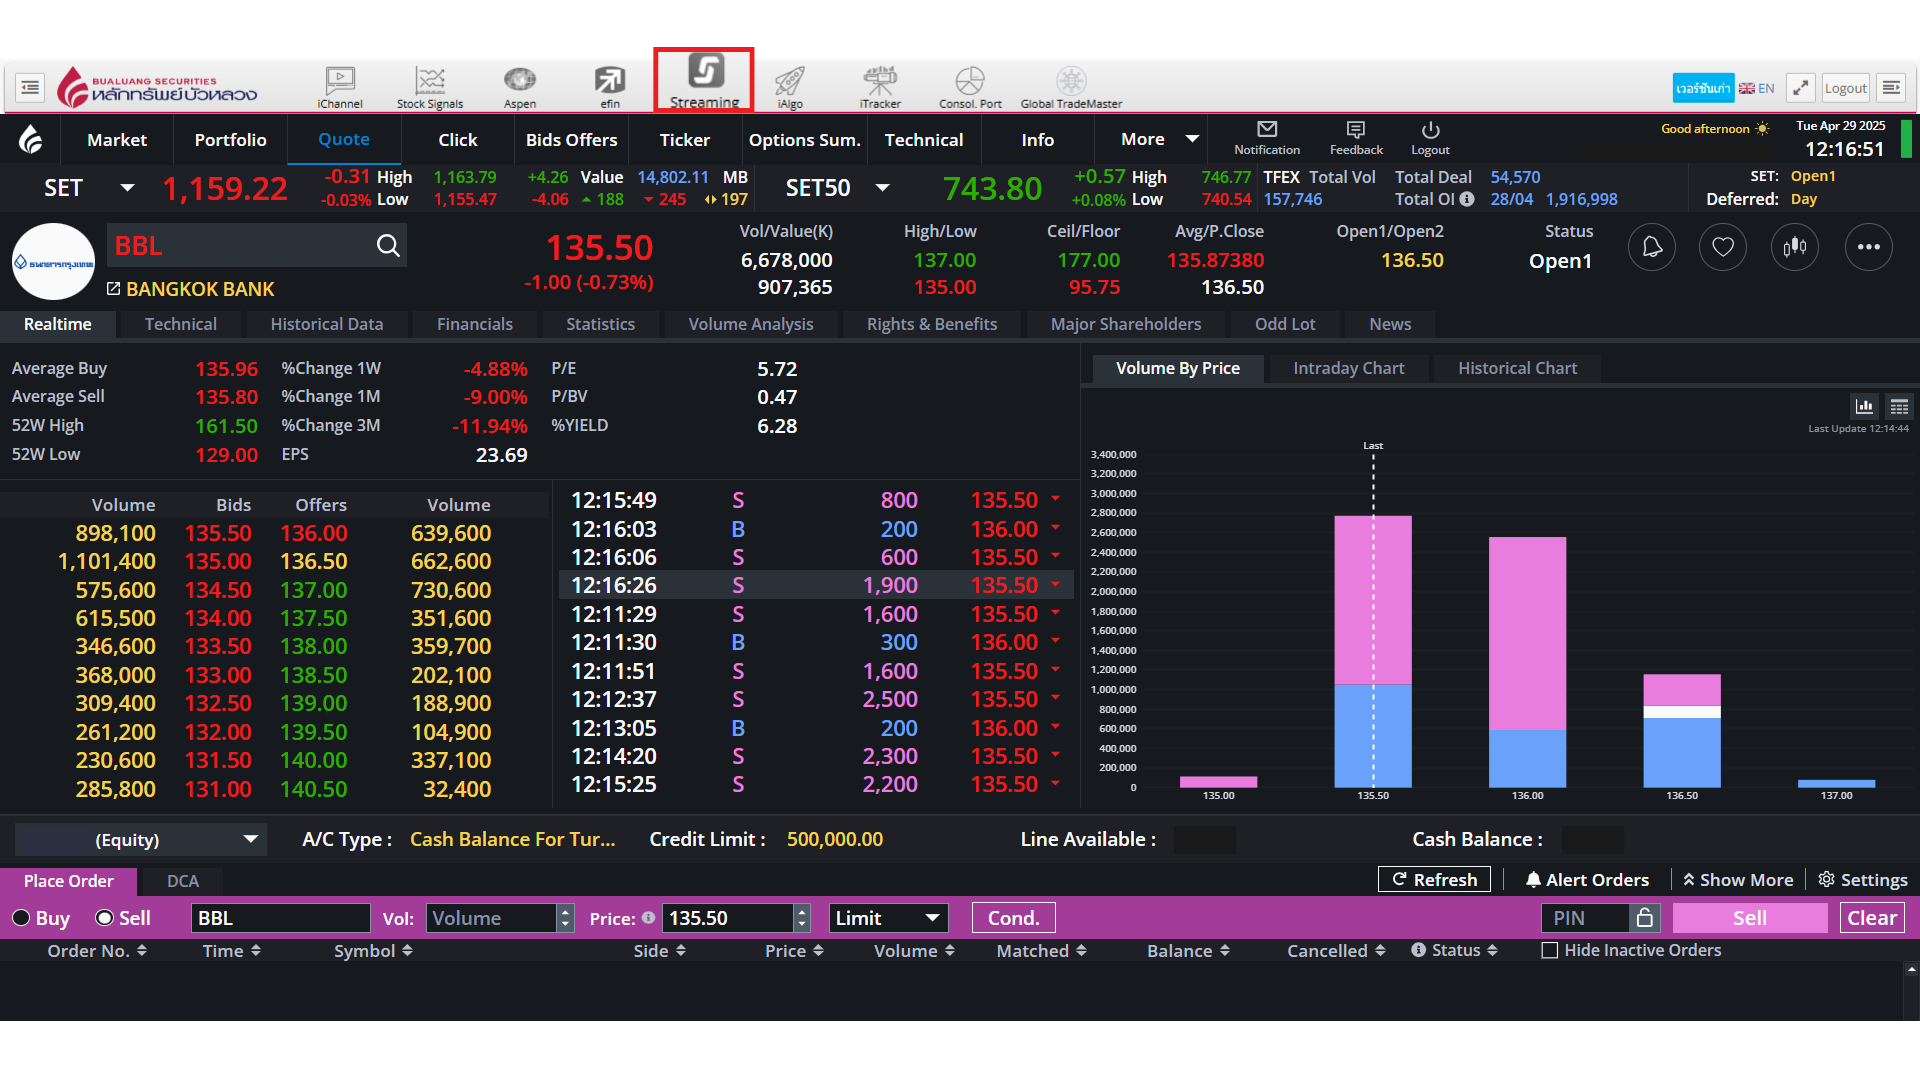Open the Feedback icon
The width and height of the screenshot is (1920, 1080).
pos(1356,138)
